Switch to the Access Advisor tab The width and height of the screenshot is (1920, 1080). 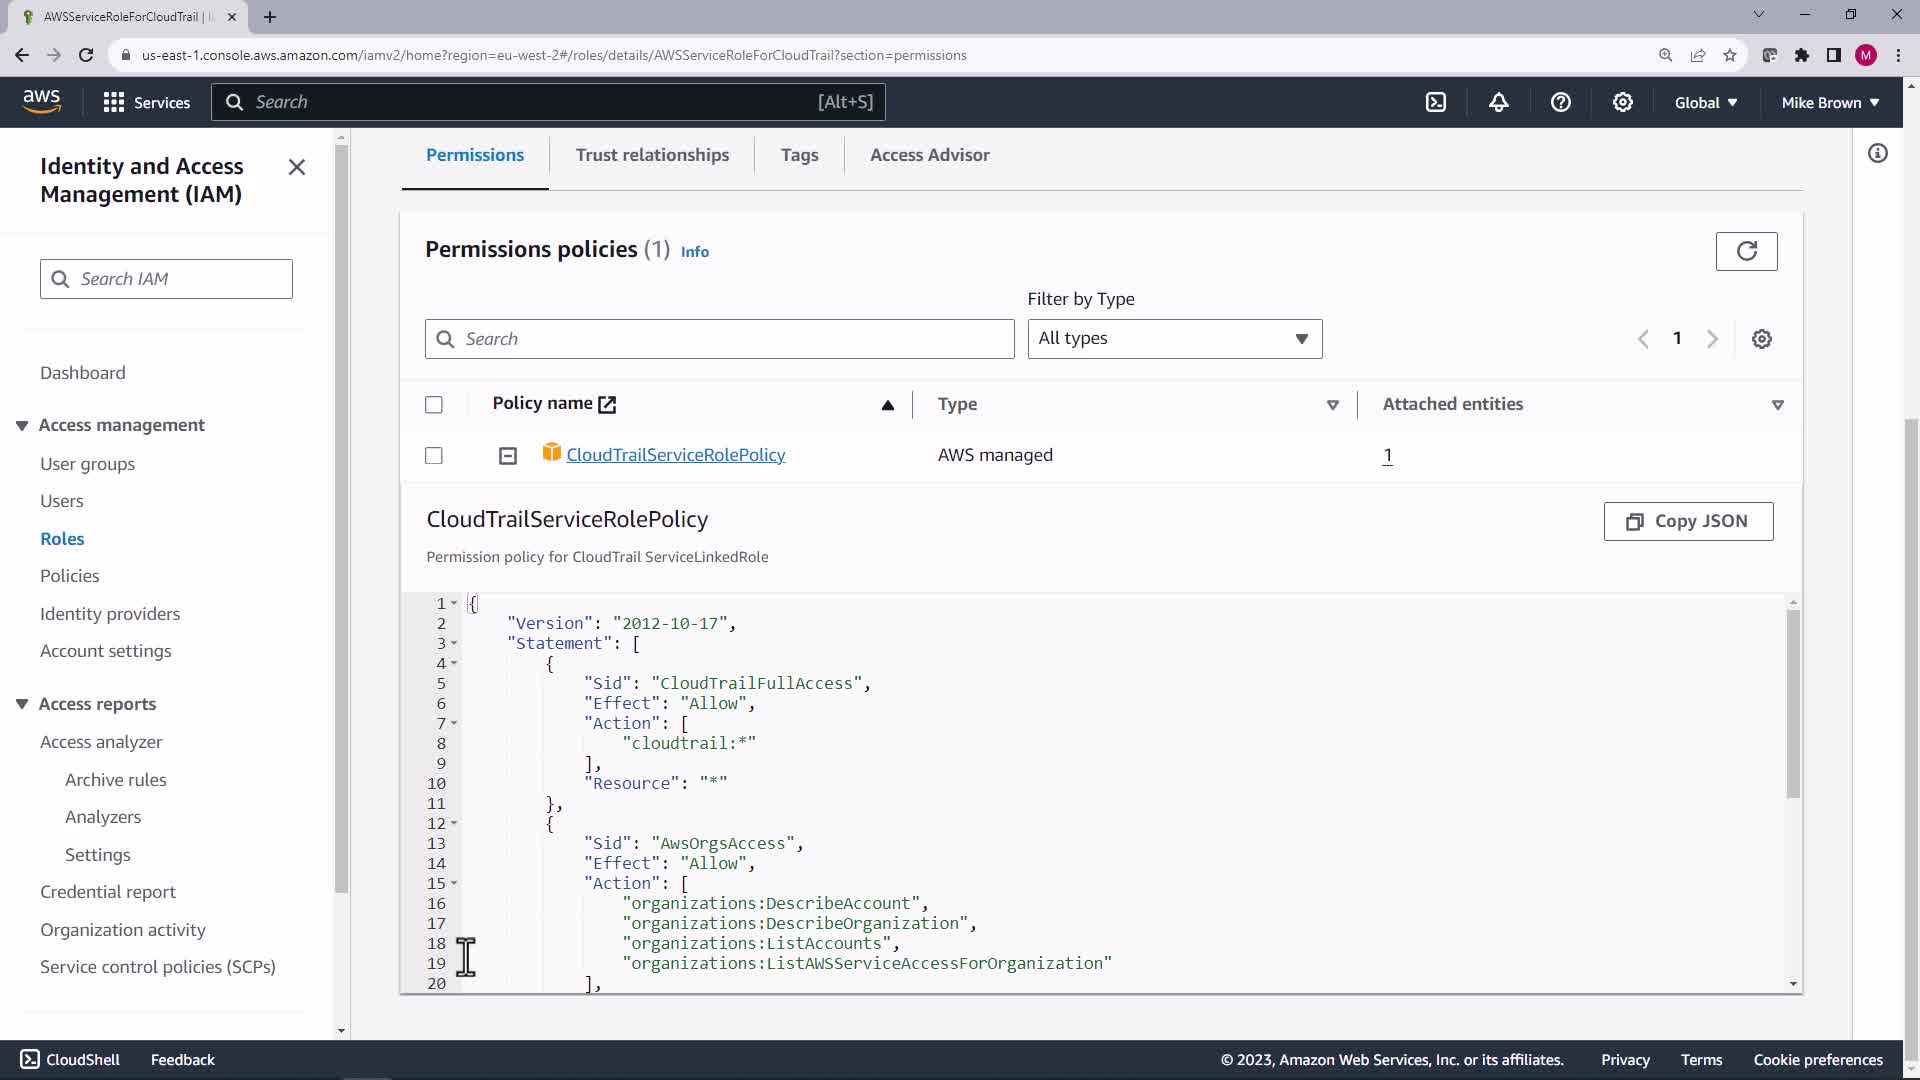tap(929, 155)
